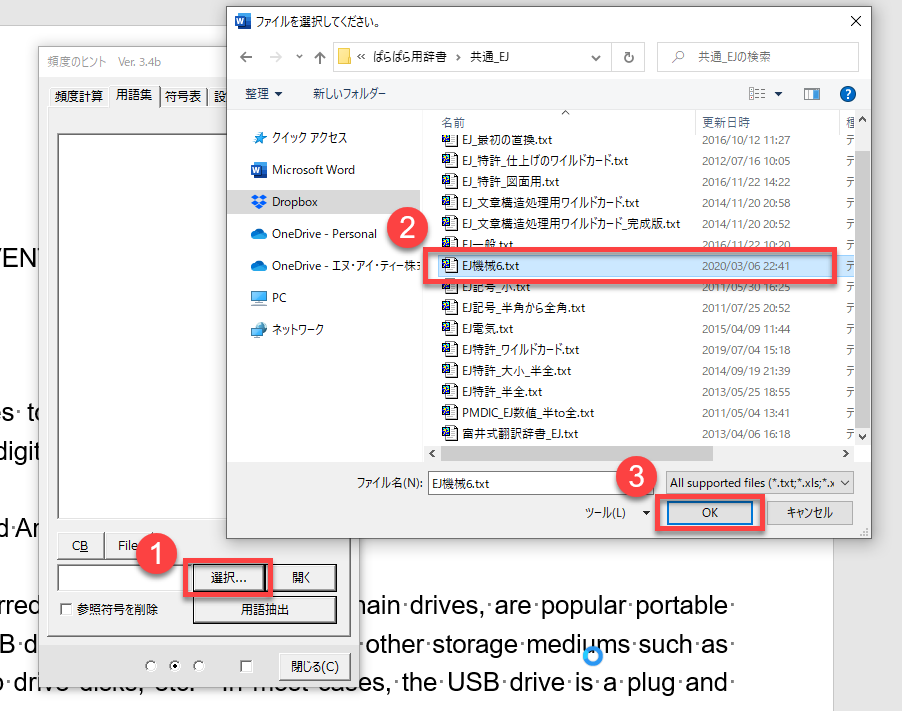Select the middle radio button near 閉じる
Viewport: 902px width, 711px height.
pyautogui.click(x=175, y=666)
